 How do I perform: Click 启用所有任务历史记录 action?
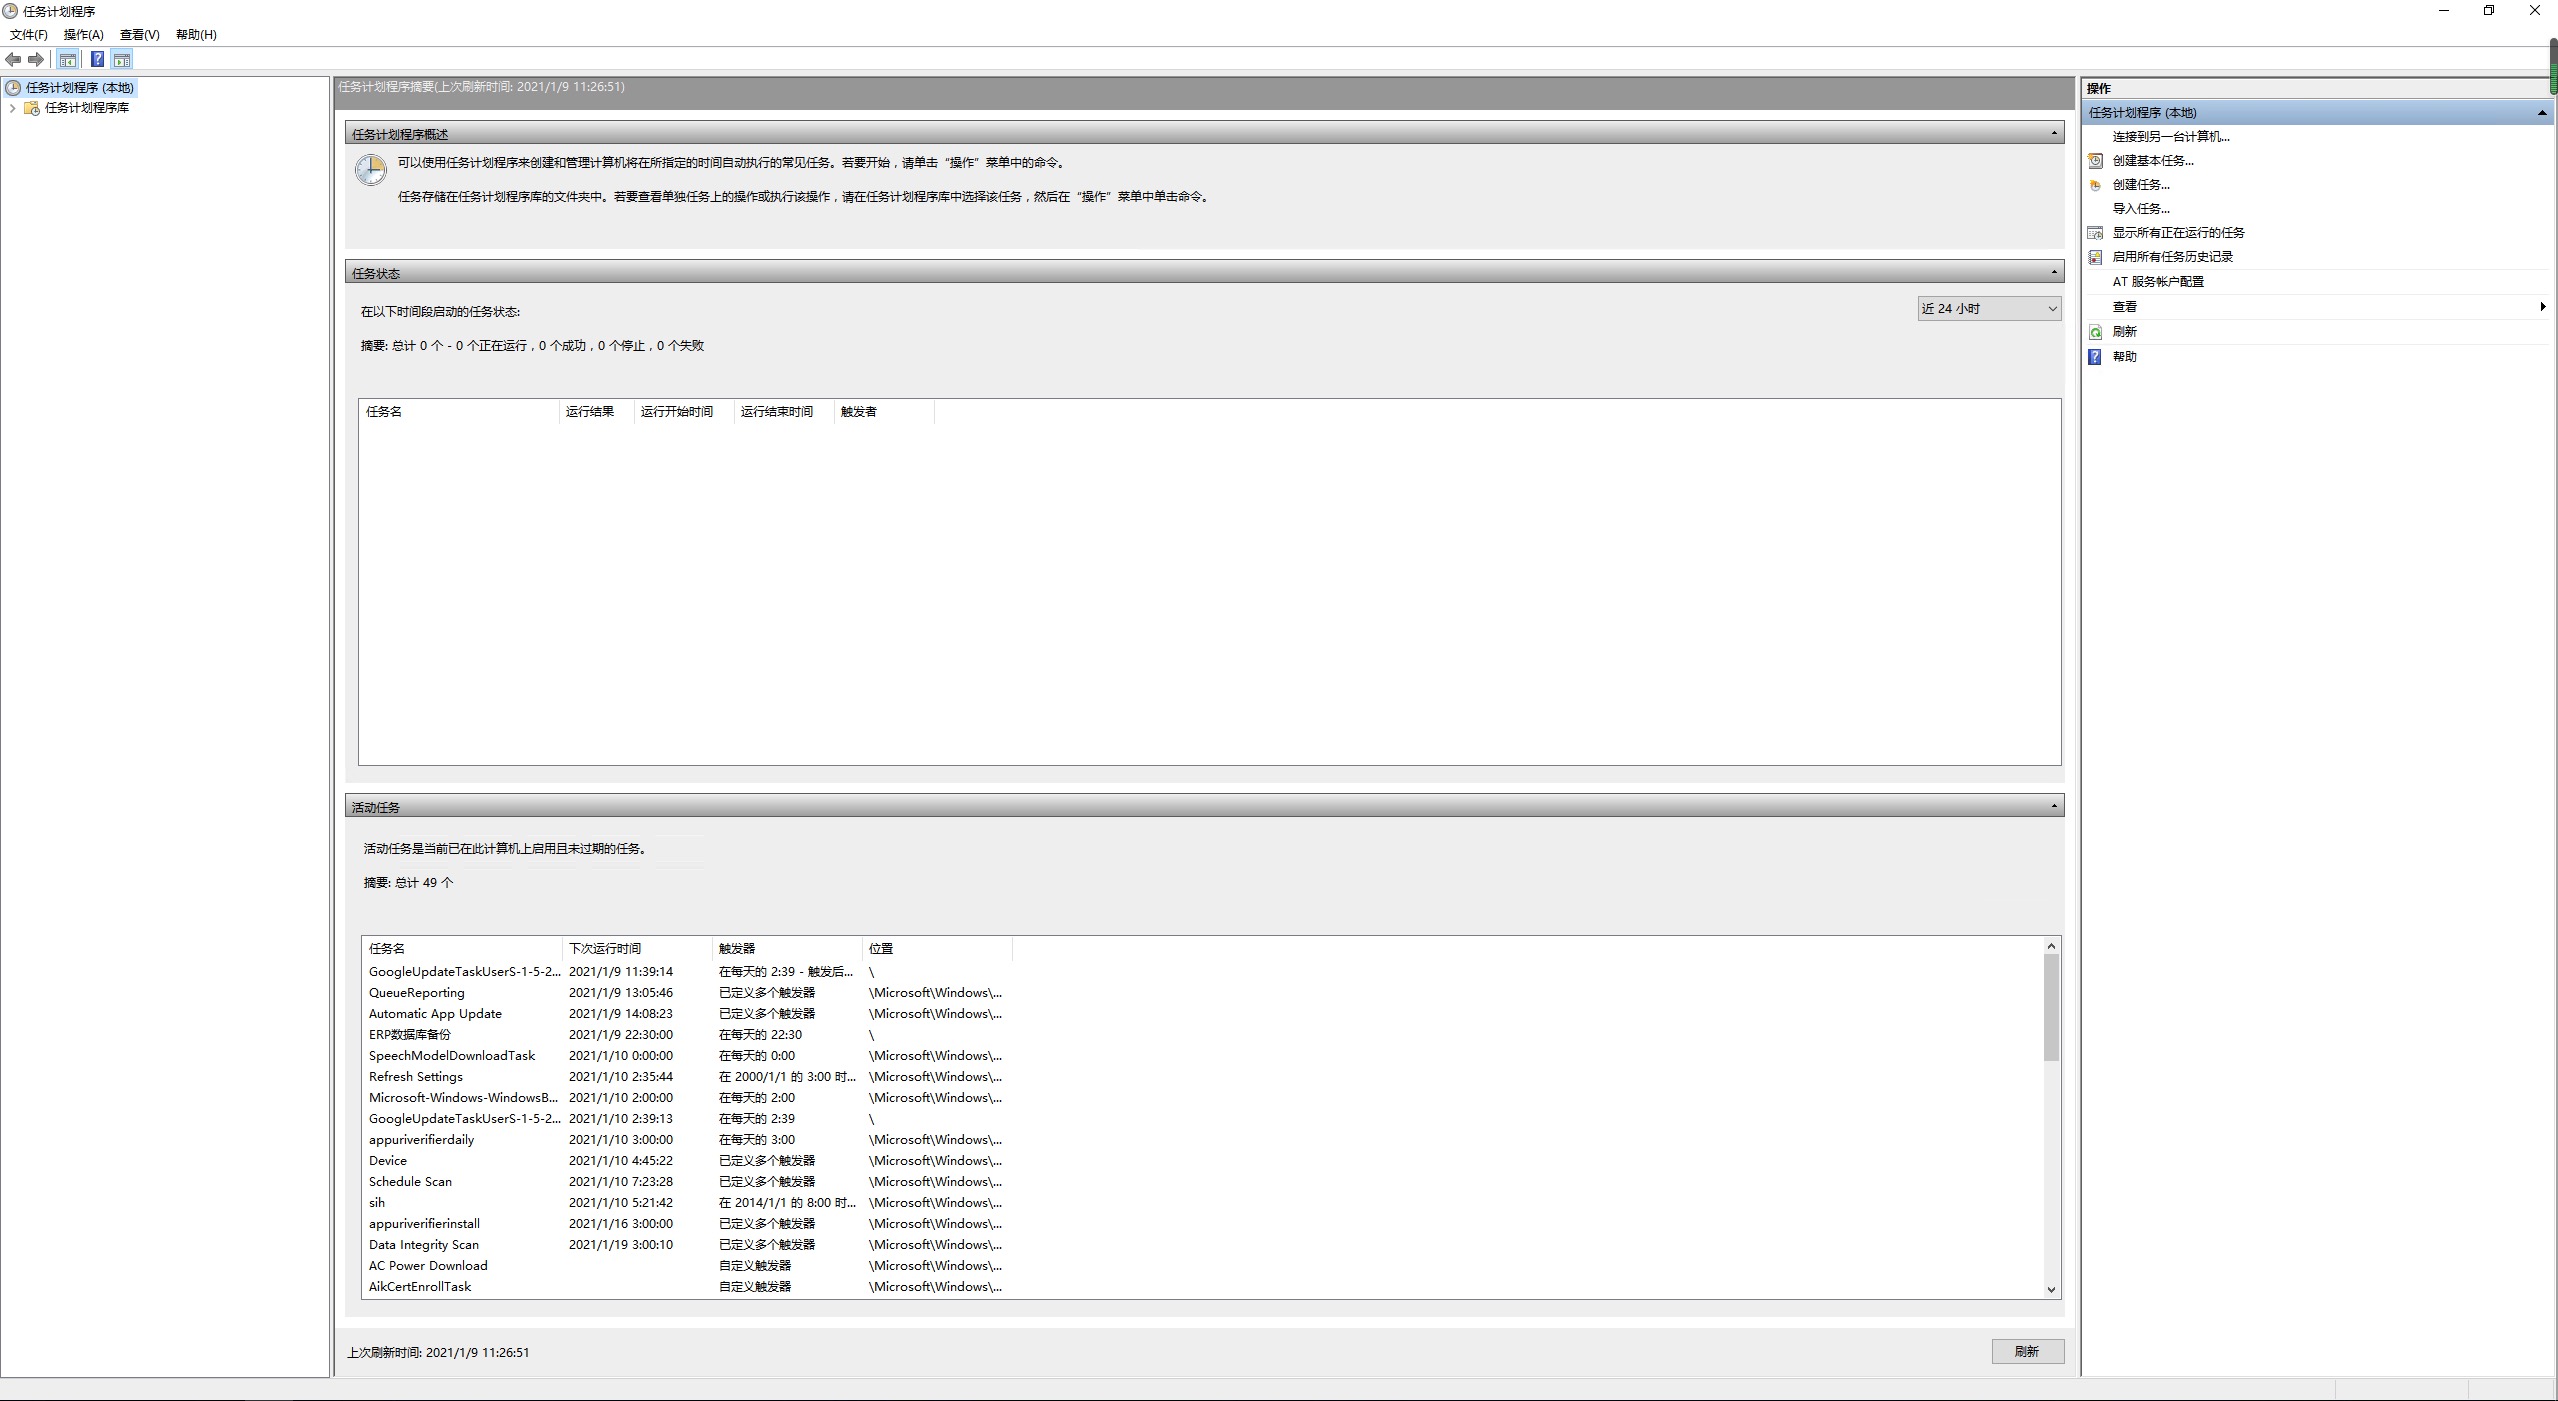(2172, 257)
